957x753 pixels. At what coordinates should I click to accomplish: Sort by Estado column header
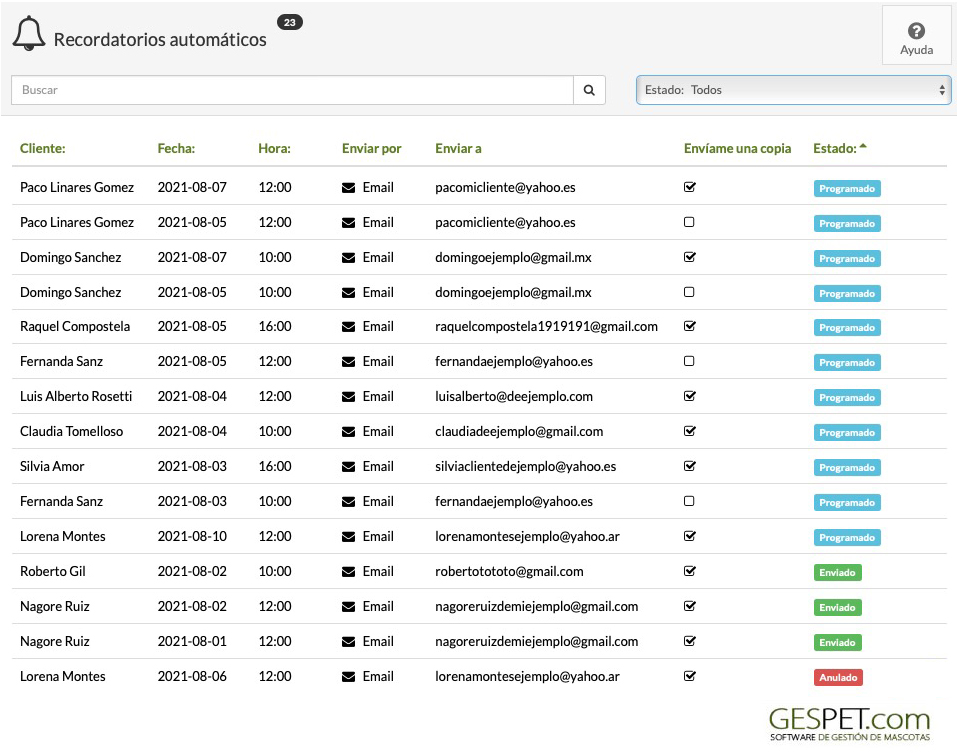point(840,148)
